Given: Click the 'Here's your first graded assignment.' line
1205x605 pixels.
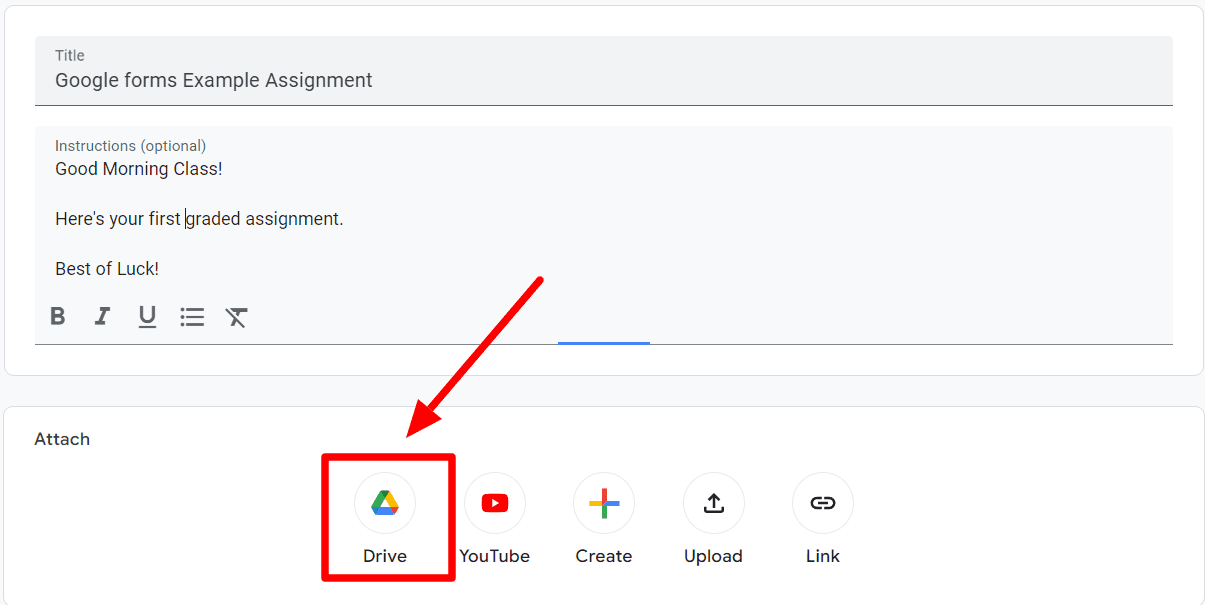Looking at the screenshot, I should click(199, 219).
